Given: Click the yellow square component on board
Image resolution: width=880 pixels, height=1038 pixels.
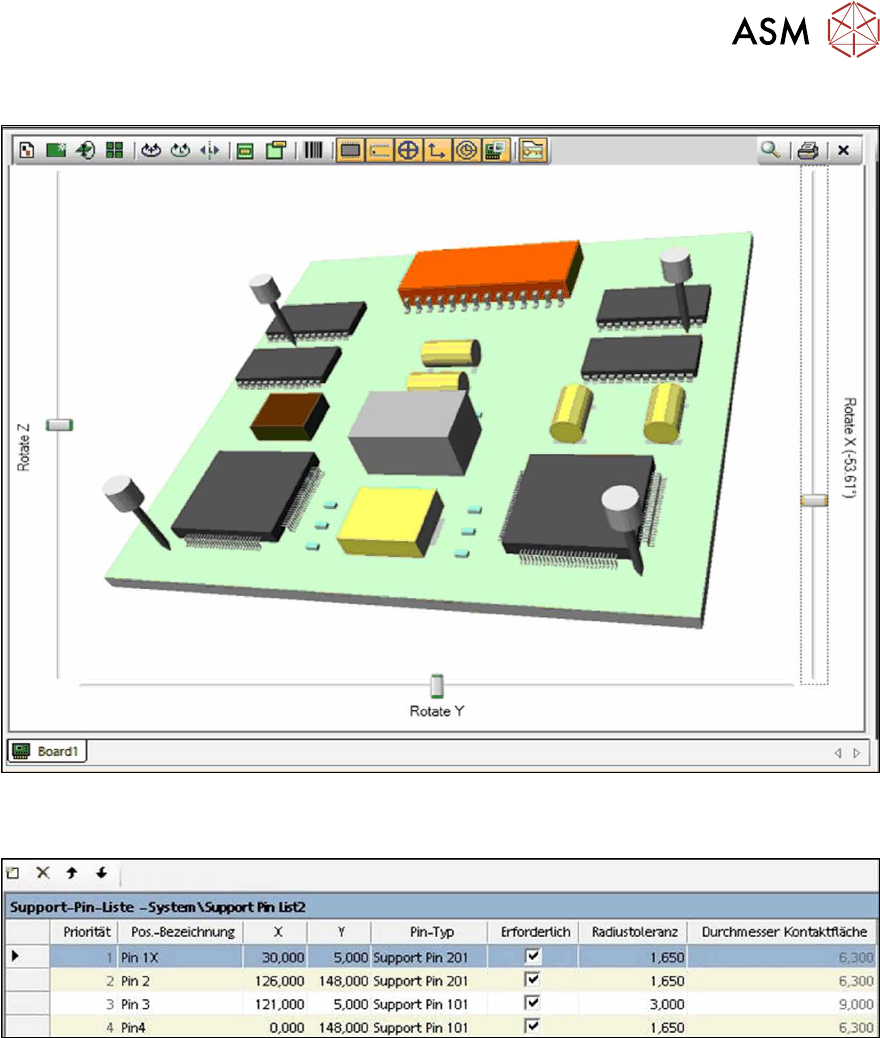Looking at the screenshot, I should (389, 522).
